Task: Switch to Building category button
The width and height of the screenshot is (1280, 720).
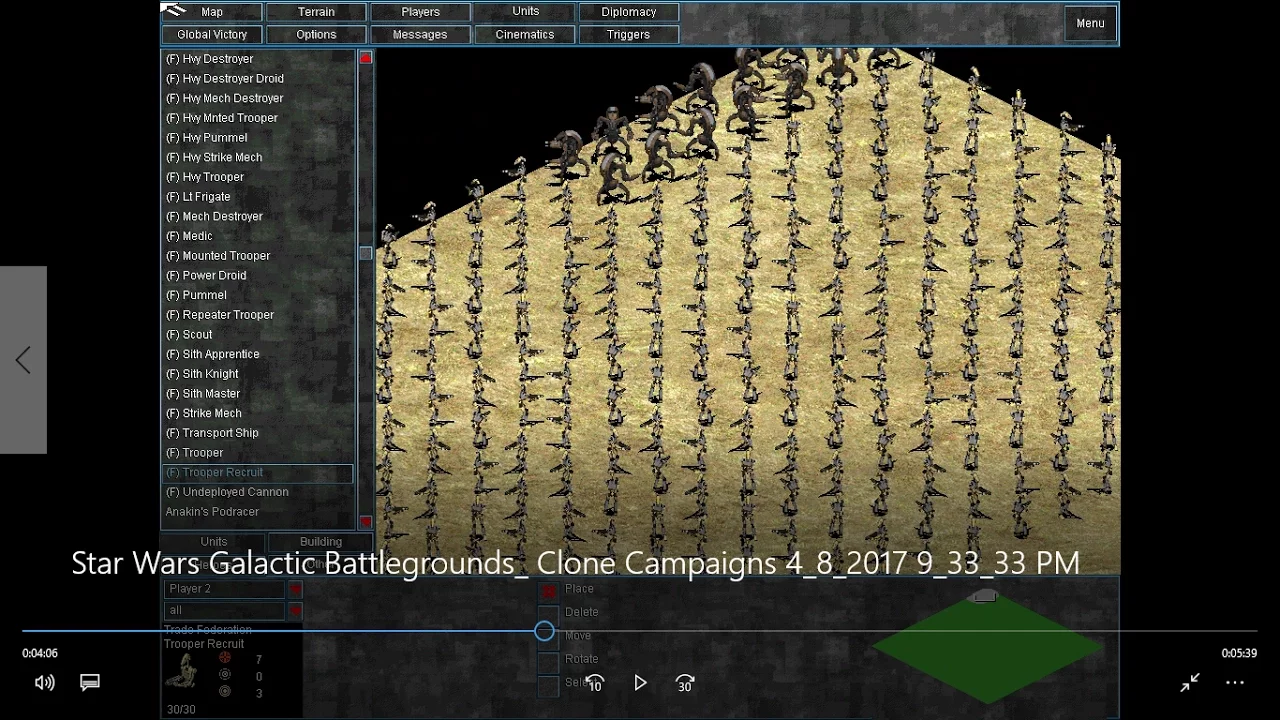Action: coord(321,542)
